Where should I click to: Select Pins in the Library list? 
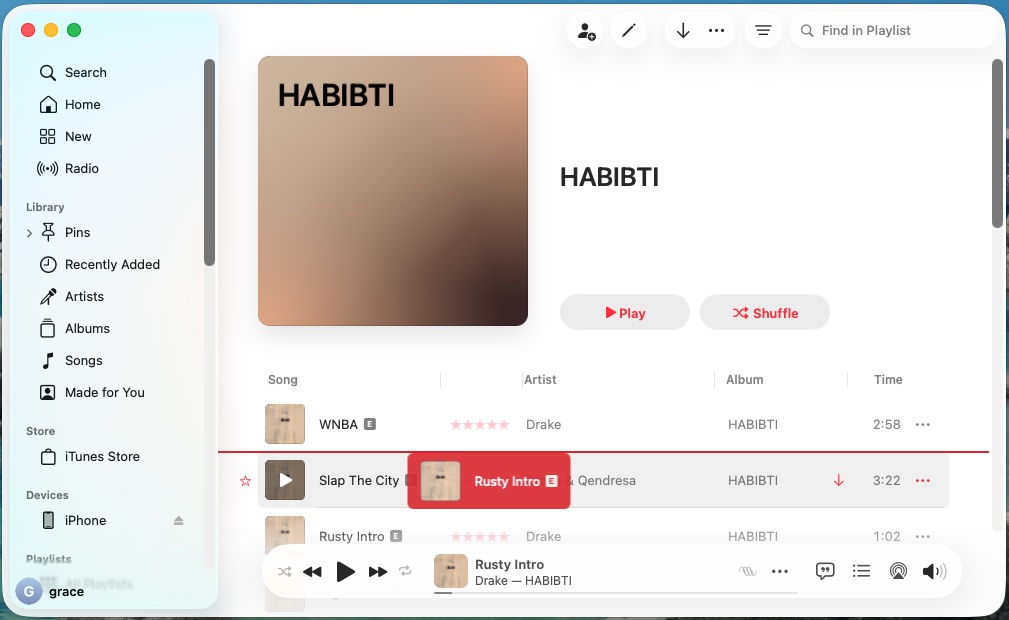(77, 232)
